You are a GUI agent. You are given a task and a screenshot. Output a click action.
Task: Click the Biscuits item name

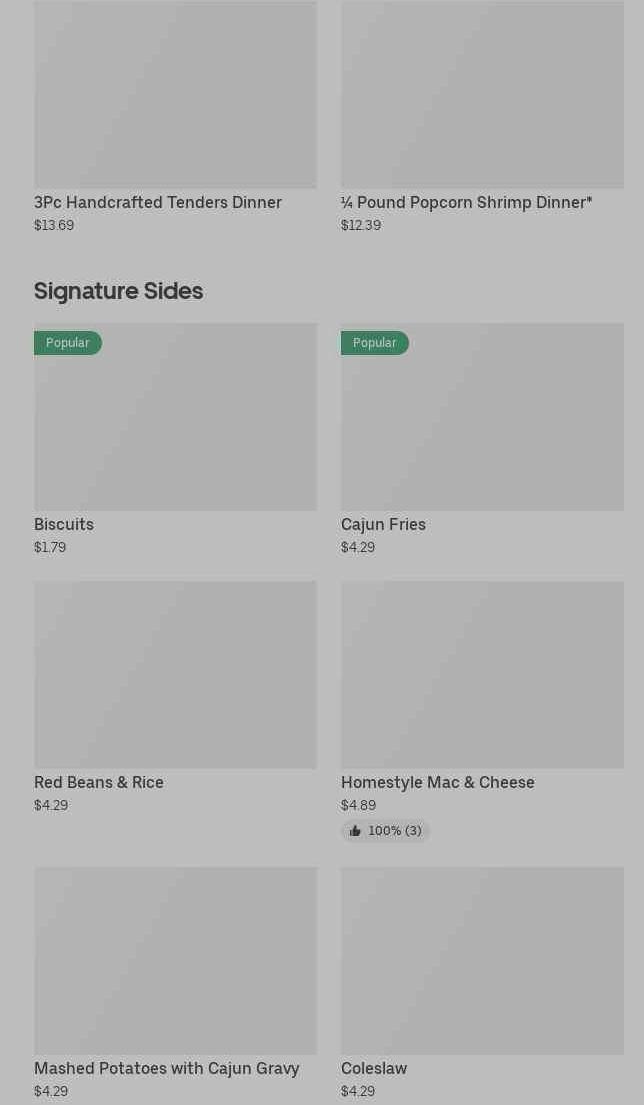[64, 524]
